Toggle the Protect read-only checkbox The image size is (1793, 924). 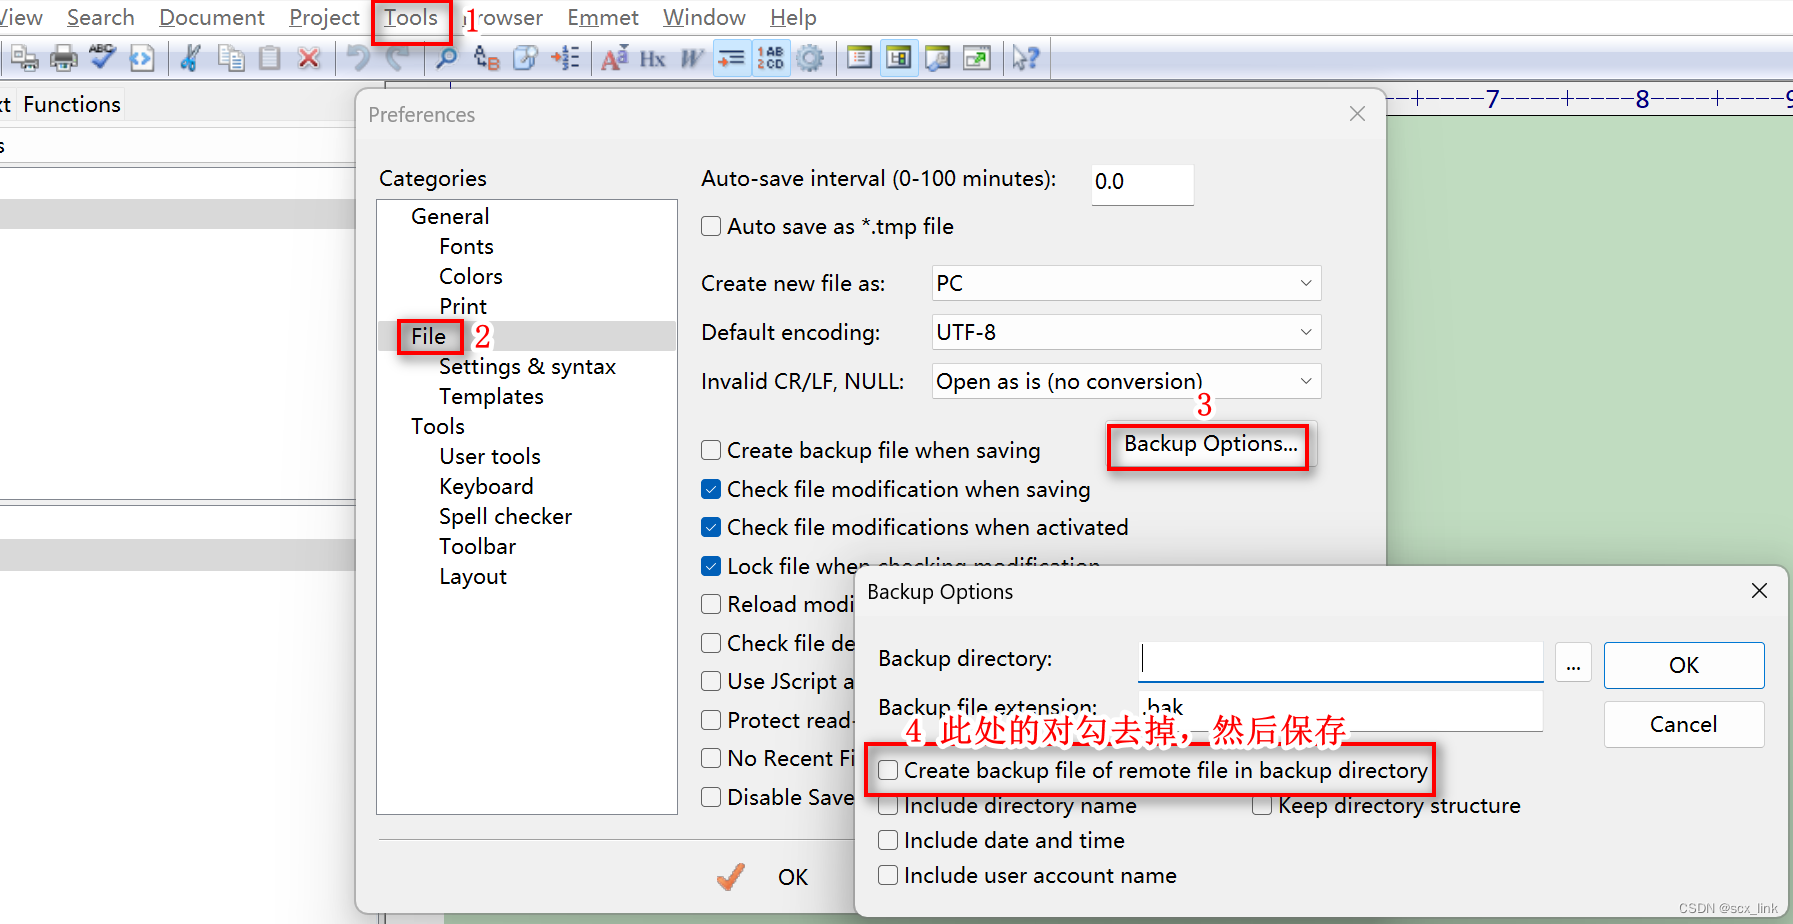[x=711, y=720]
